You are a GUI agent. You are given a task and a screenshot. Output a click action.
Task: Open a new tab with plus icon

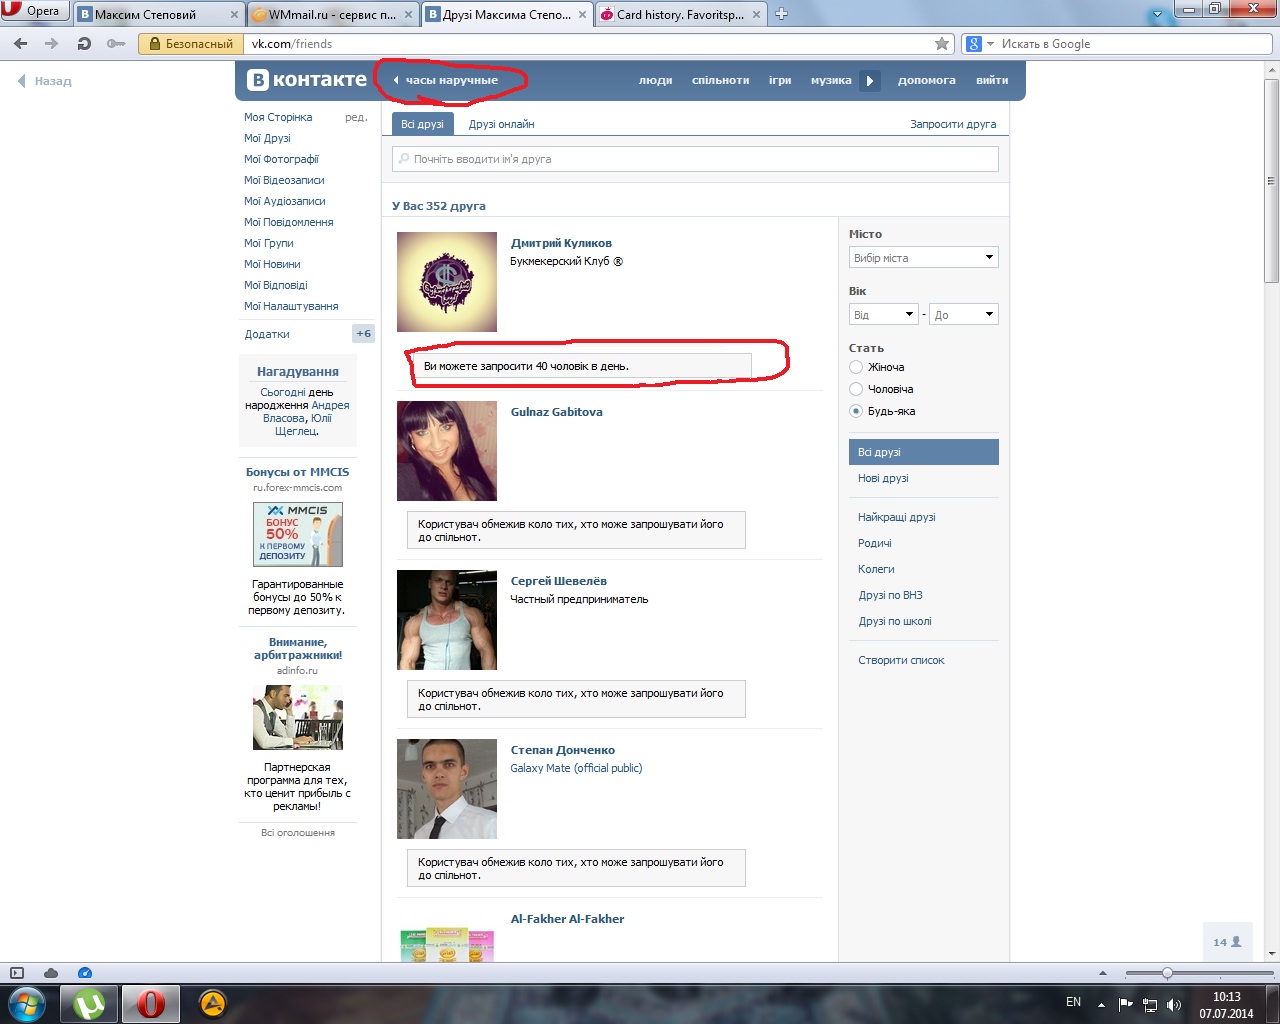782,14
